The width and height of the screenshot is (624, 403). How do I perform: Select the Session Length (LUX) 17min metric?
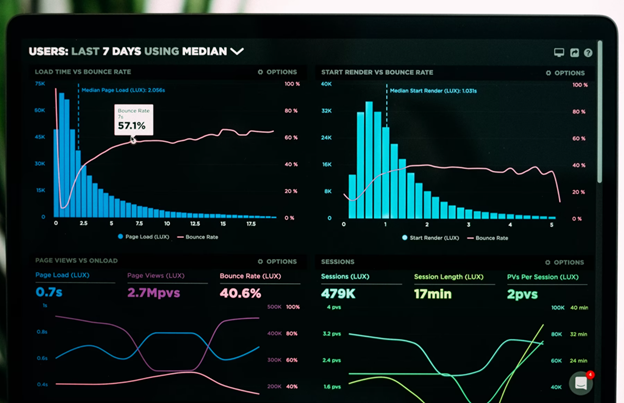[x=454, y=288]
